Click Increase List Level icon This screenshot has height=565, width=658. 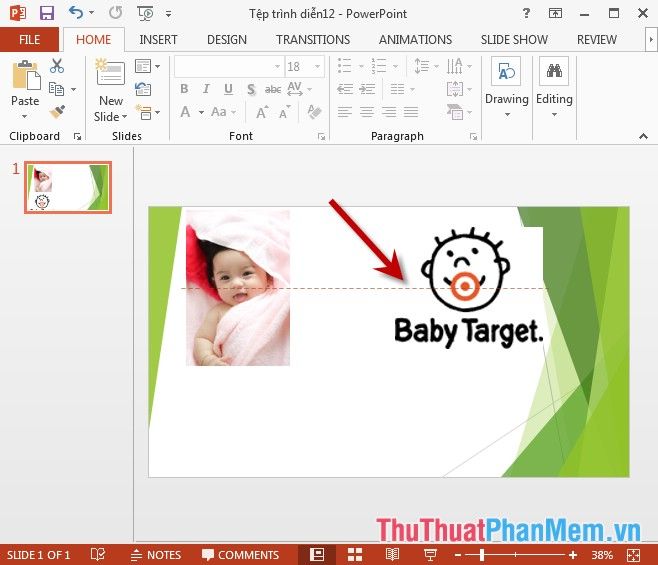pyautogui.click(x=367, y=89)
